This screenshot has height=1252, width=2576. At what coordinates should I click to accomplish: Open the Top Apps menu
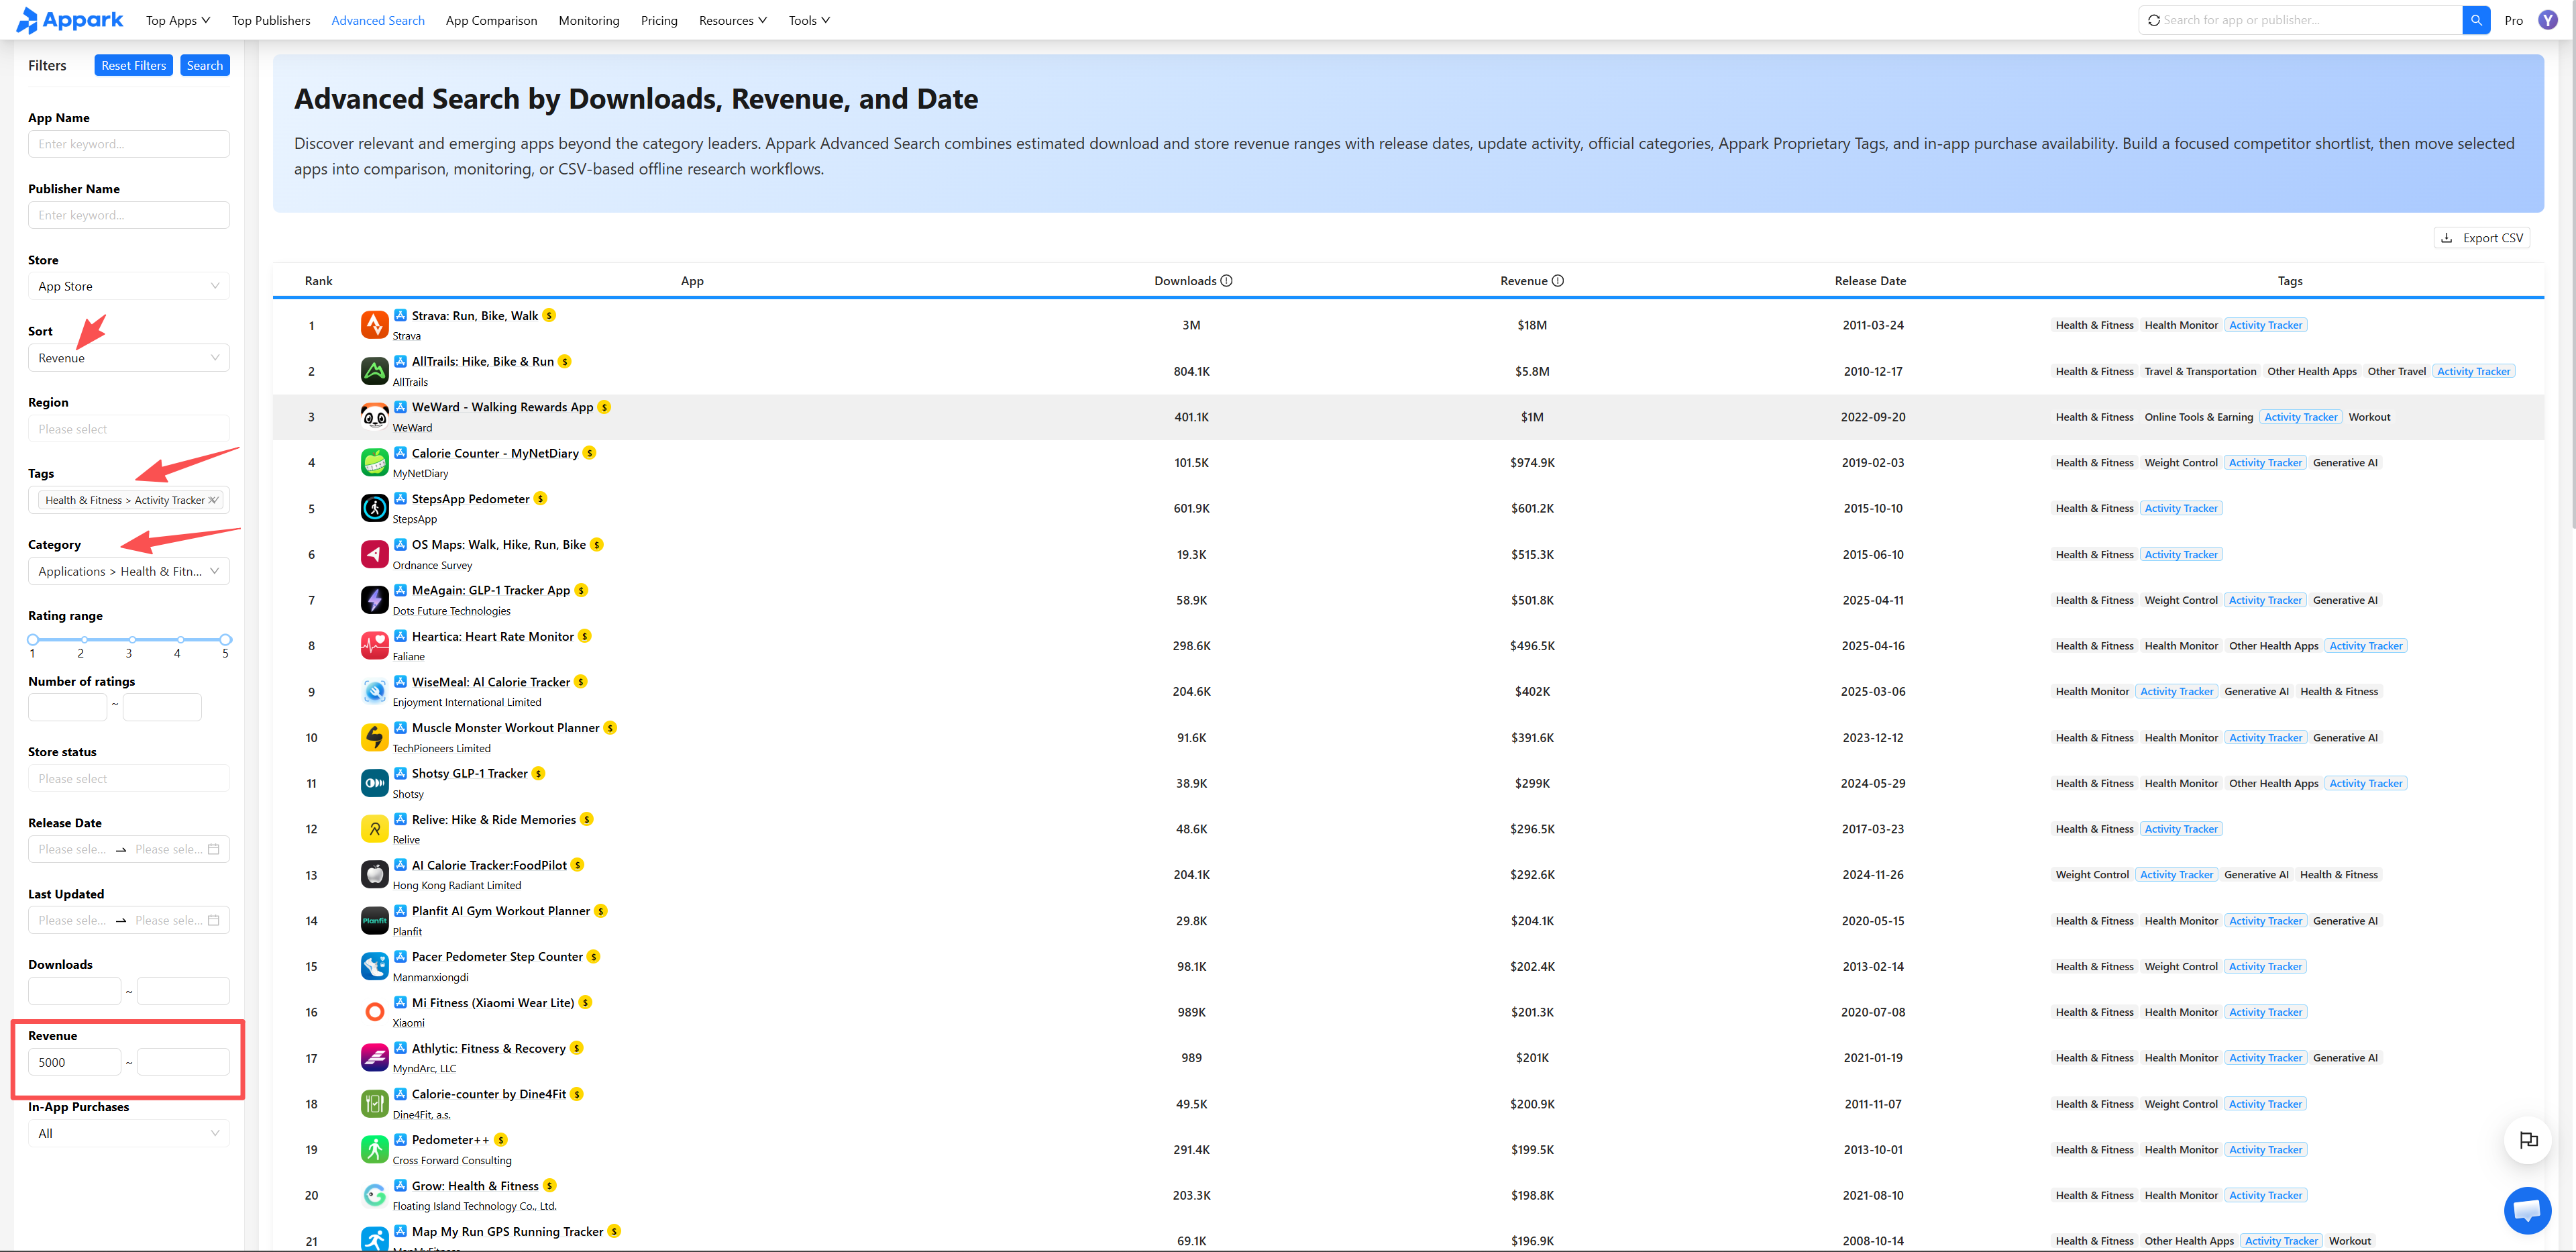(178, 20)
